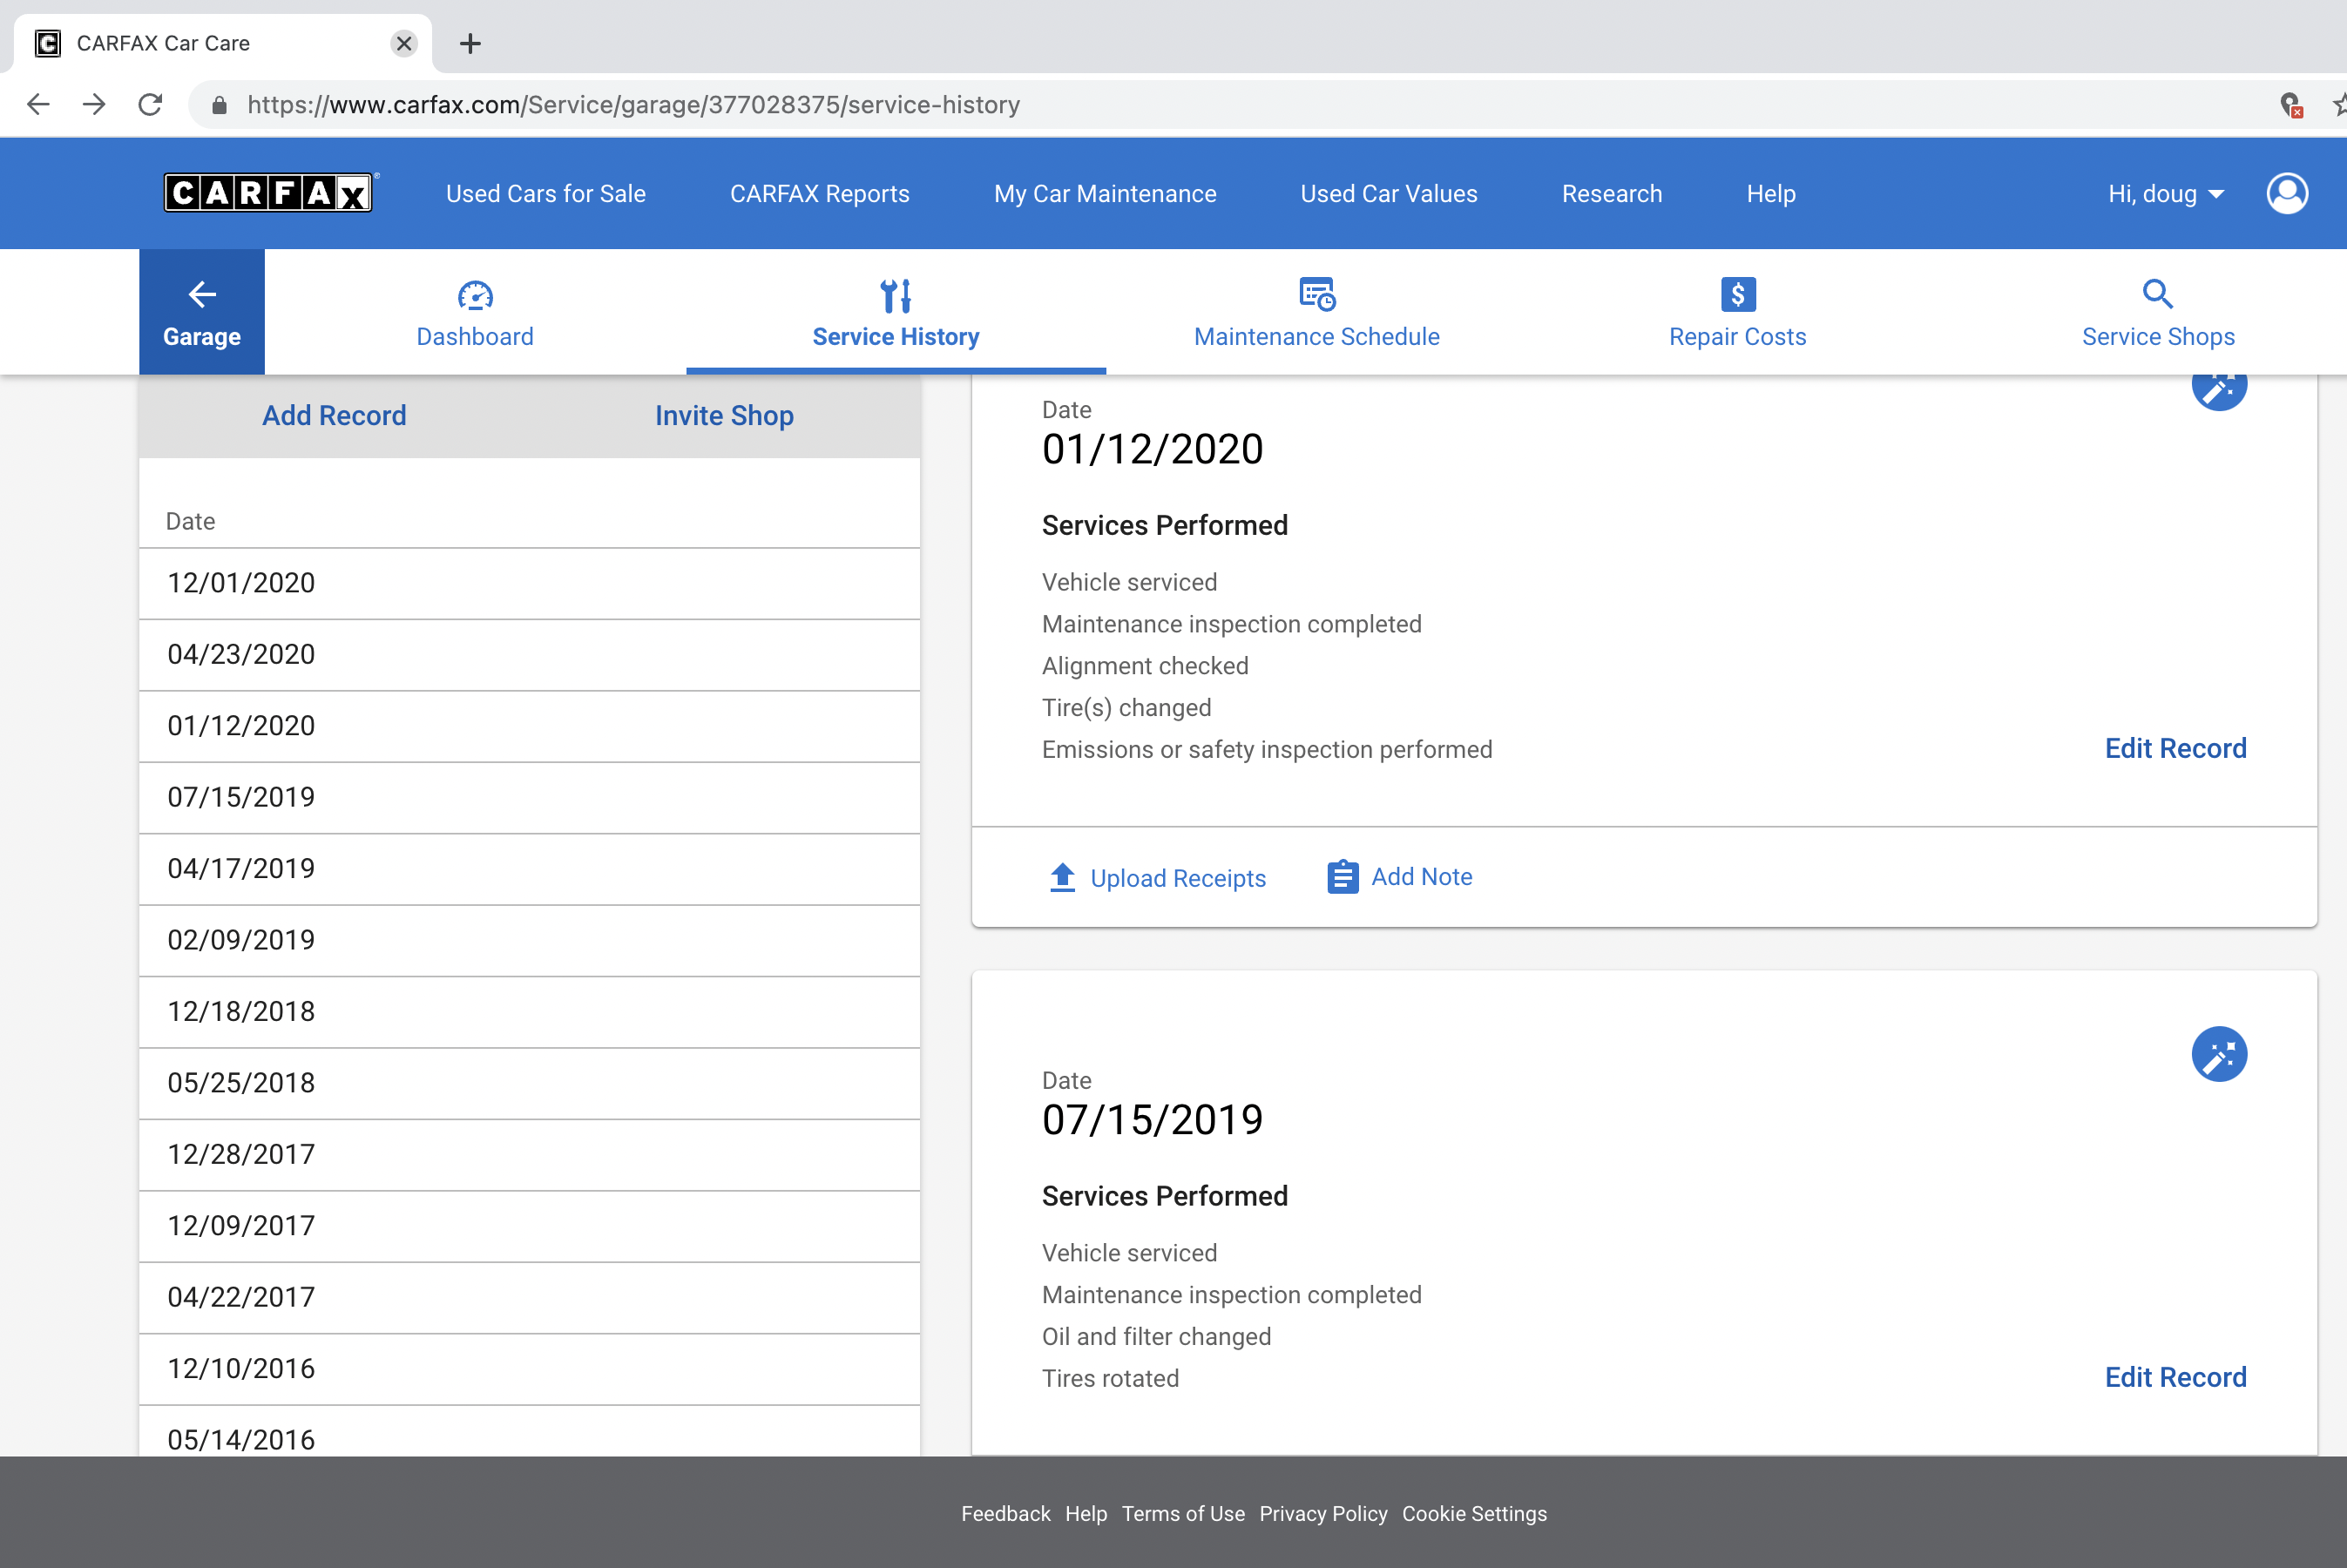Click the Maintenance Schedule calendar icon

tap(1317, 294)
